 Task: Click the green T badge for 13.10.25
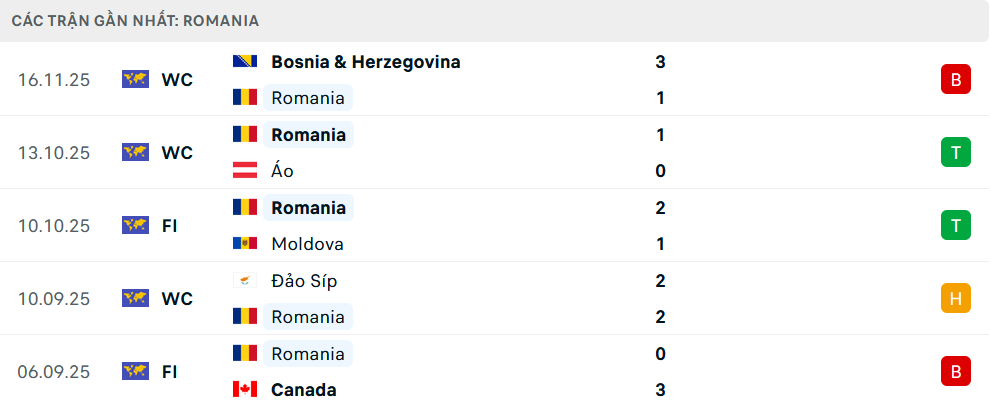[956, 153]
